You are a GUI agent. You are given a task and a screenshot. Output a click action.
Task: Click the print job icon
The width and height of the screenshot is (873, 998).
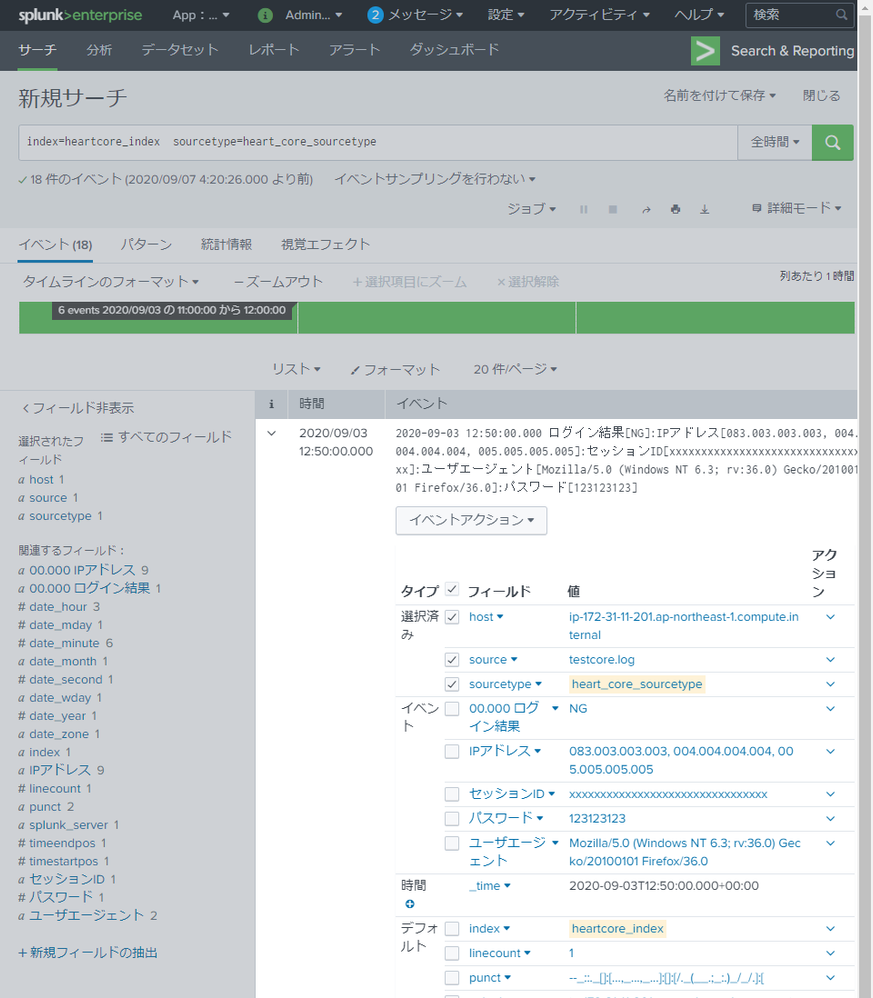click(675, 209)
